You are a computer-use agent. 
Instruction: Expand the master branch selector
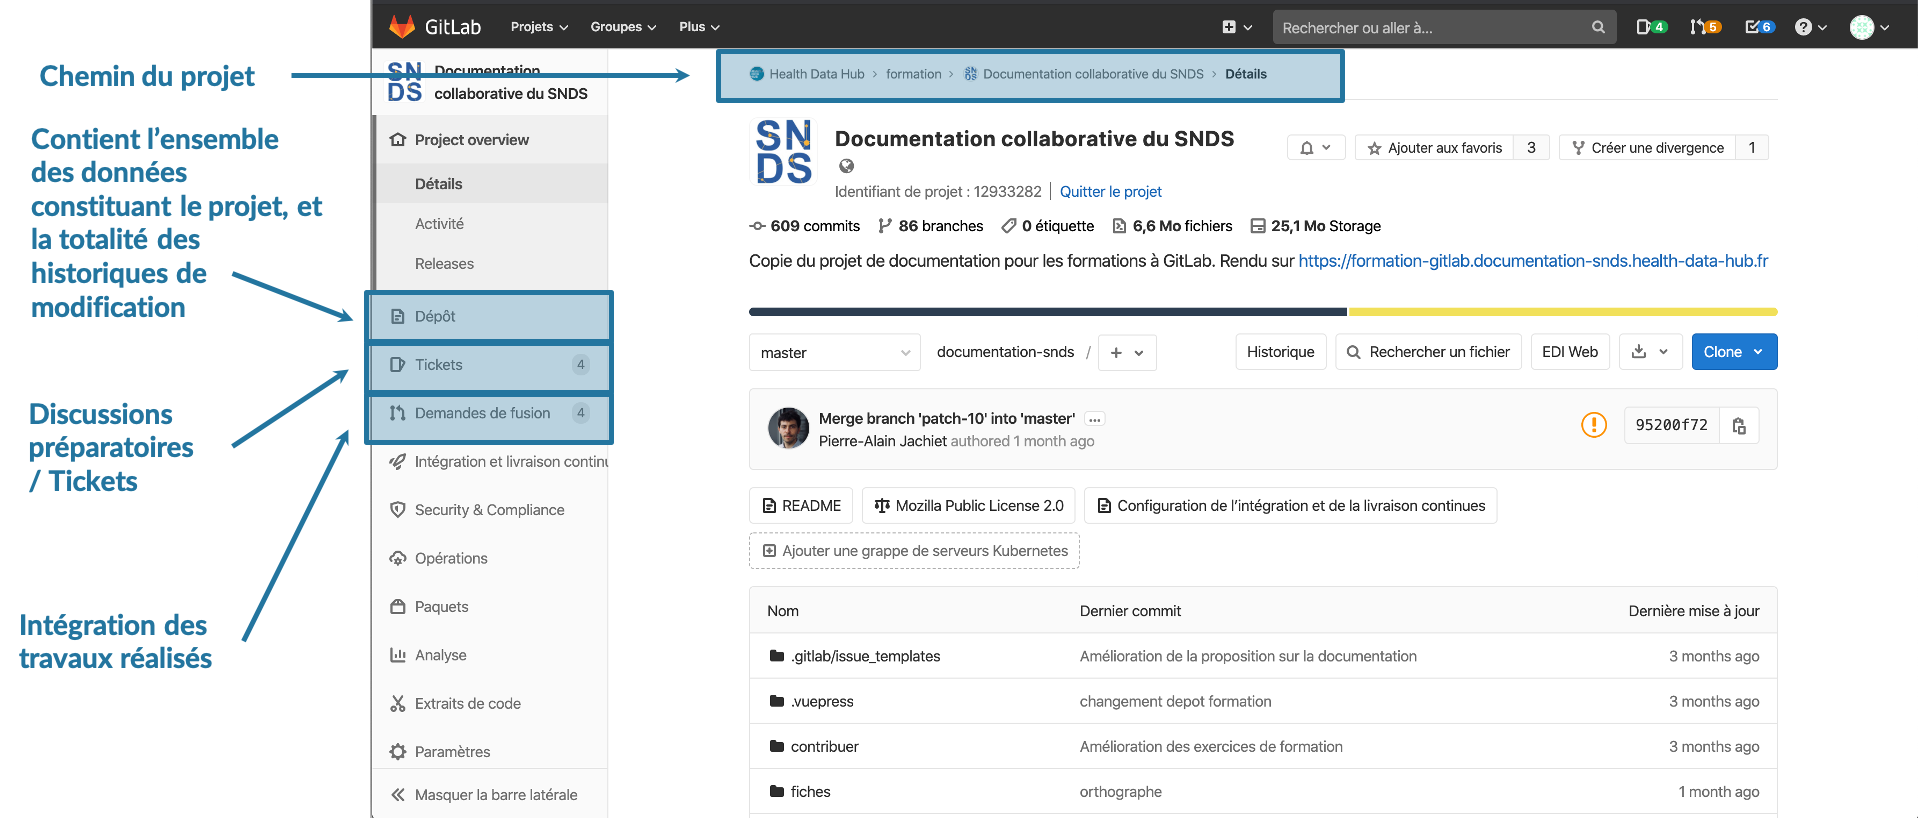pos(834,352)
